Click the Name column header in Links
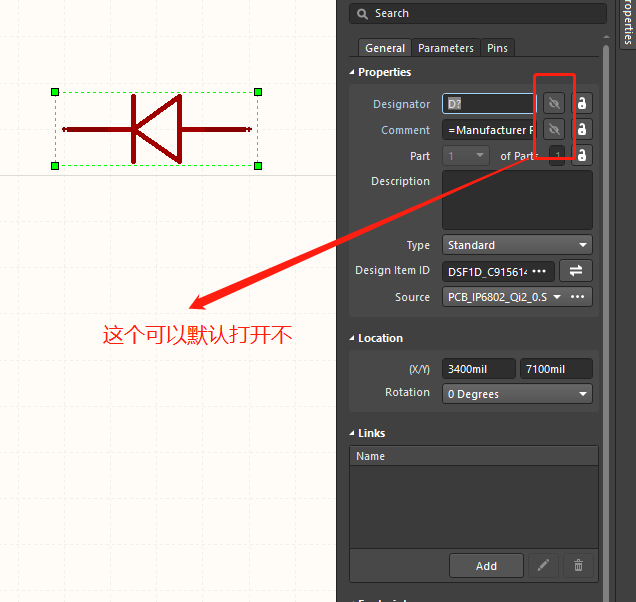Image resolution: width=636 pixels, height=602 pixels. (474, 456)
